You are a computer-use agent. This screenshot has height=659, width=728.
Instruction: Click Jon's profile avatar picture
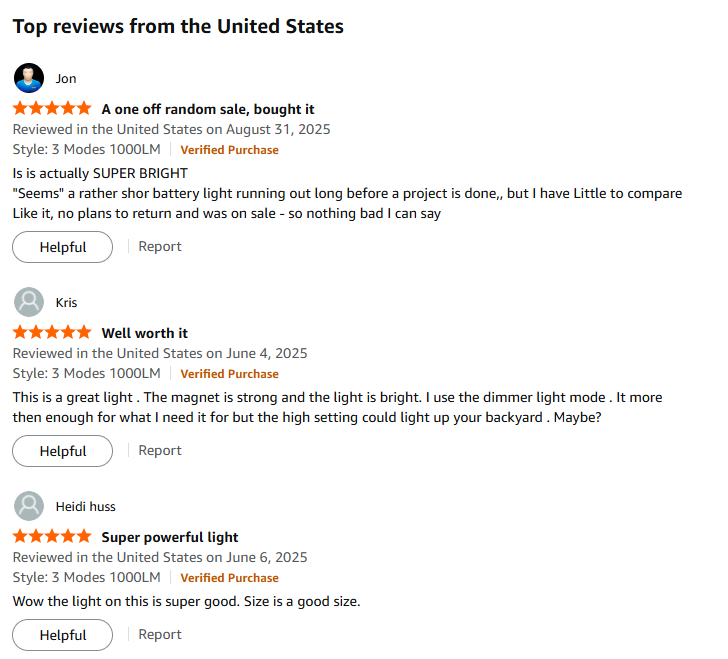pyautogui.click(x=30, y=78)
